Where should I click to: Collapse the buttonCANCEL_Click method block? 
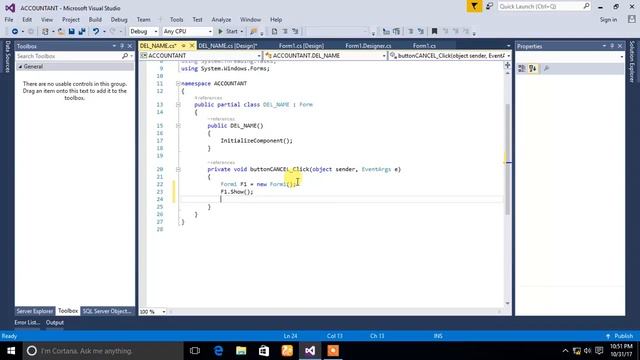pos(178,169)
